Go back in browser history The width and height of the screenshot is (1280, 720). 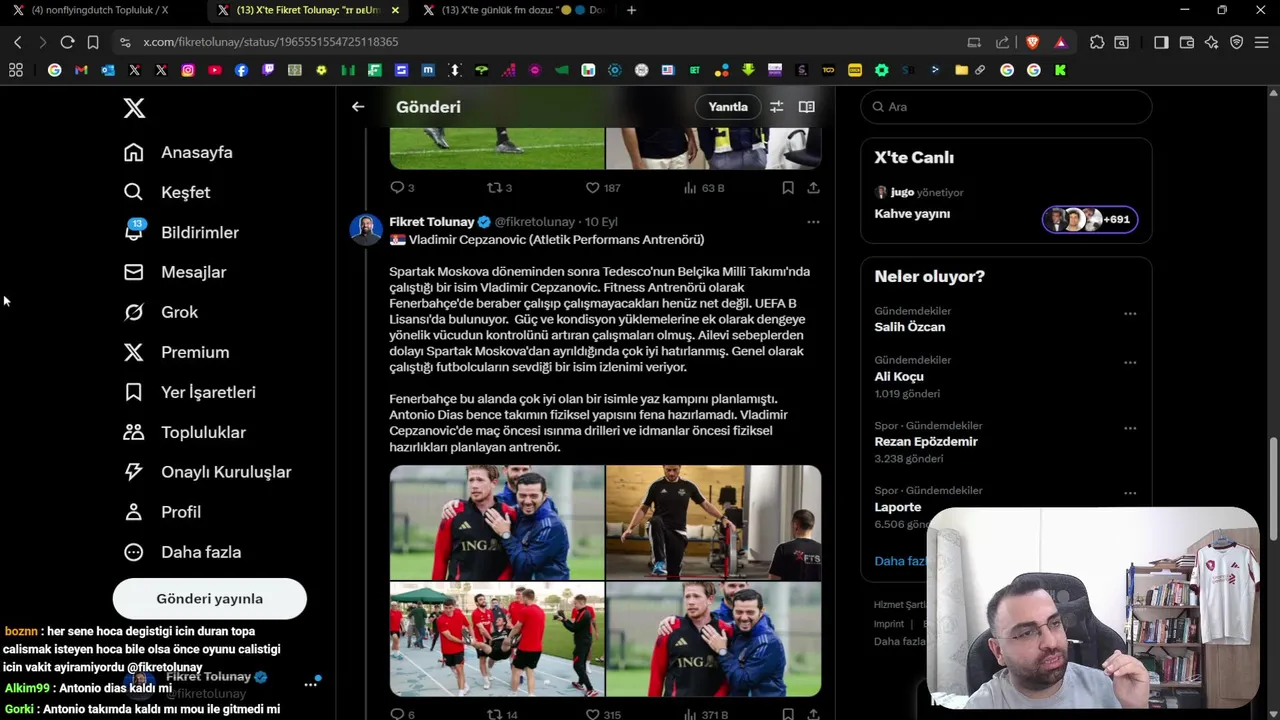click(18, 42)
